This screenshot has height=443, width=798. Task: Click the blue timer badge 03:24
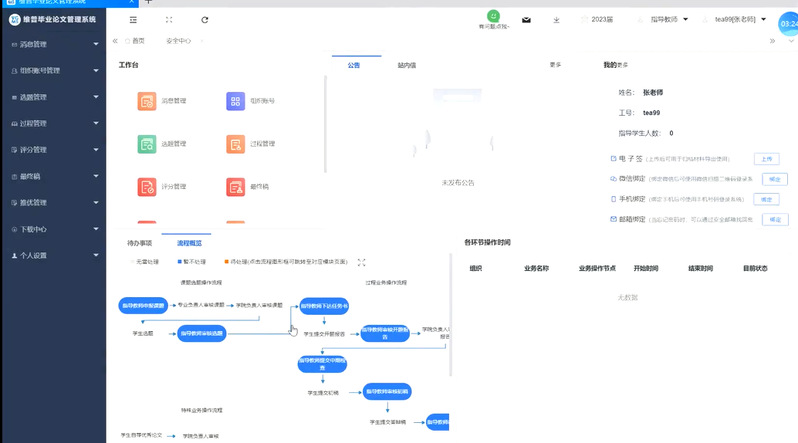pos(788,24)
